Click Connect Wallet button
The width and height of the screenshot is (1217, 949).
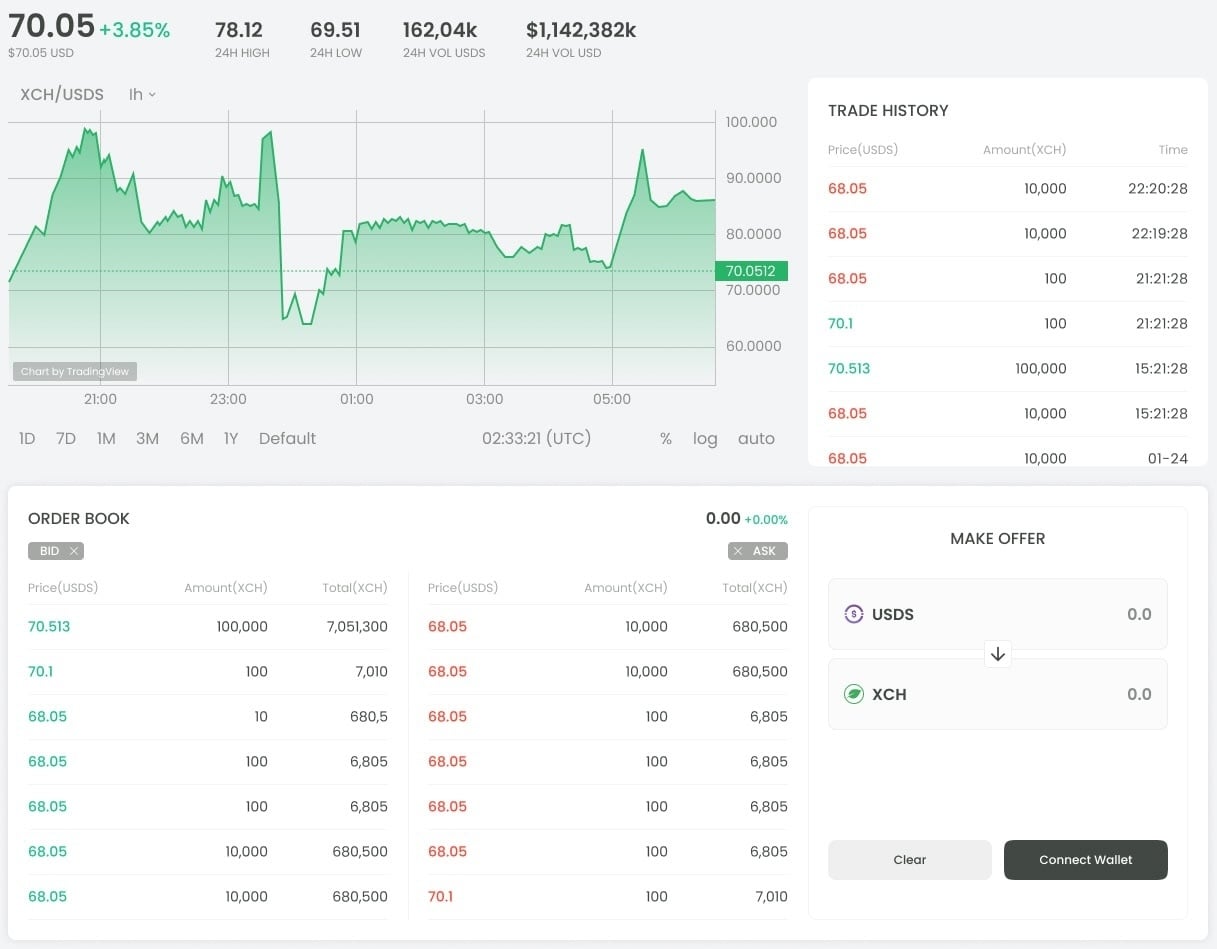(1086, 860)
